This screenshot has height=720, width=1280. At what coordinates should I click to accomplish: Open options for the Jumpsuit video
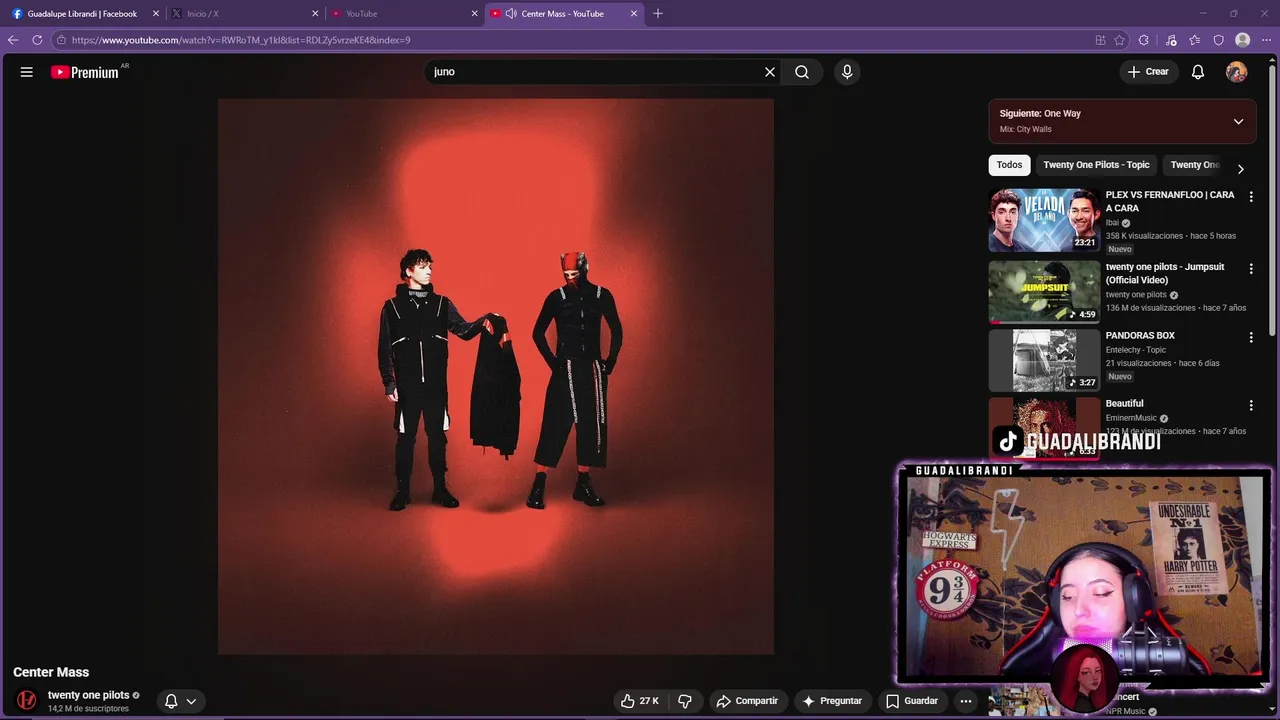click(x=1251, y=269)
